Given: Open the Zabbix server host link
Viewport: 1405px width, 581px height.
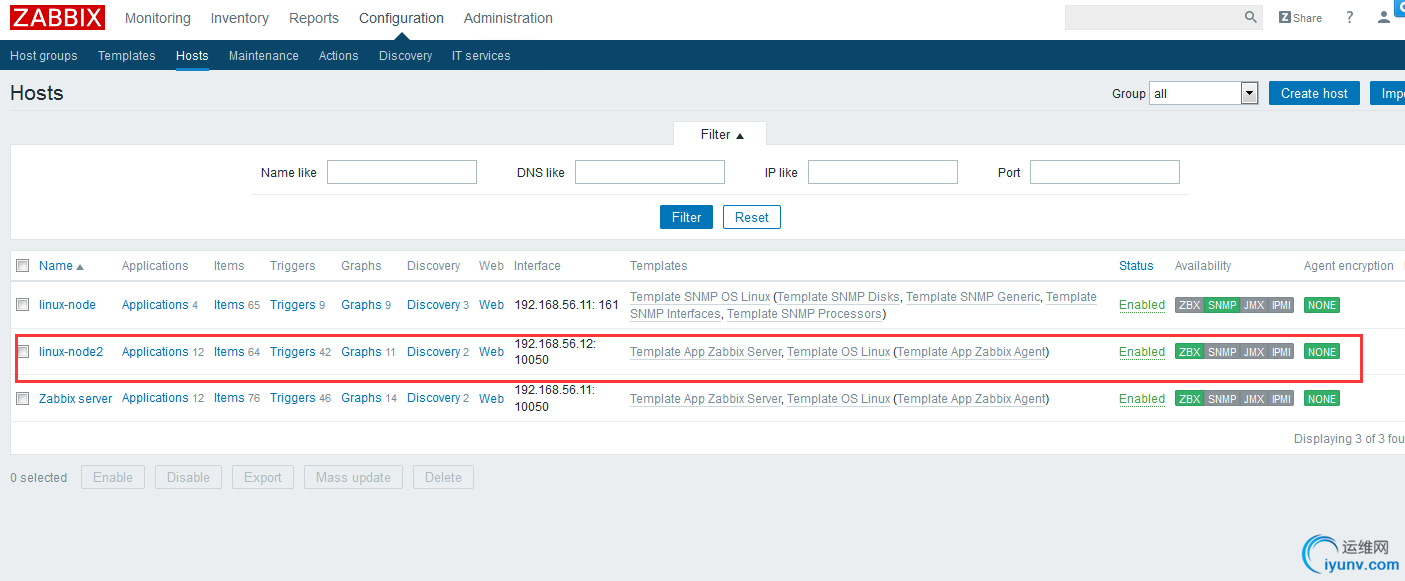Looking at the screenshot, I should 75,399.
